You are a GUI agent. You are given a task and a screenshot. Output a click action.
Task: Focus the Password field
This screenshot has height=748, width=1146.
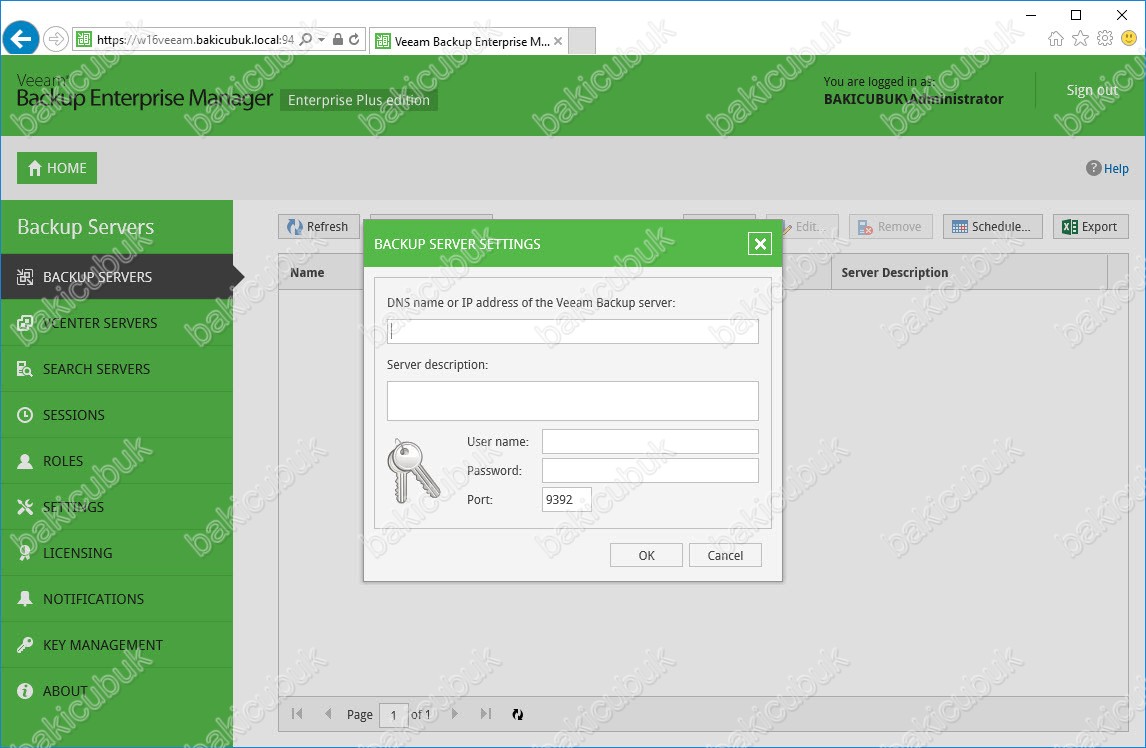click(650, 470)
